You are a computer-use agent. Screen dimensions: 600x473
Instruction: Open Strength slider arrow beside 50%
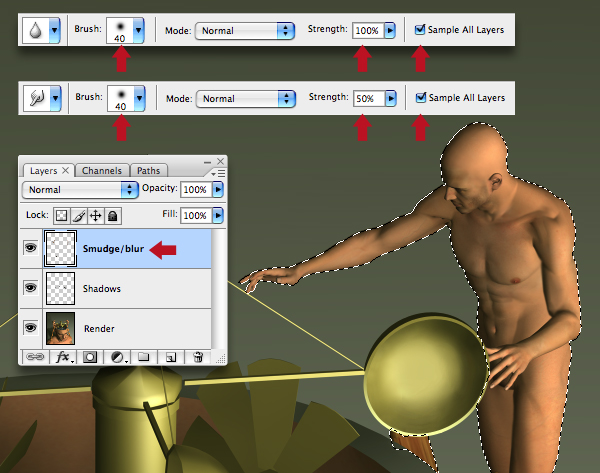coord(391,98)
